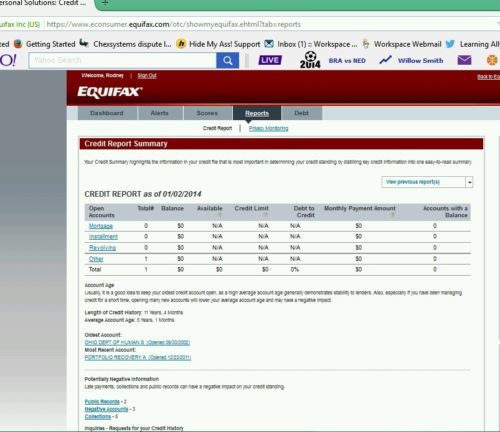Click into the Yahoo Search input field
The image size is (500, 432).
point(122,60)
